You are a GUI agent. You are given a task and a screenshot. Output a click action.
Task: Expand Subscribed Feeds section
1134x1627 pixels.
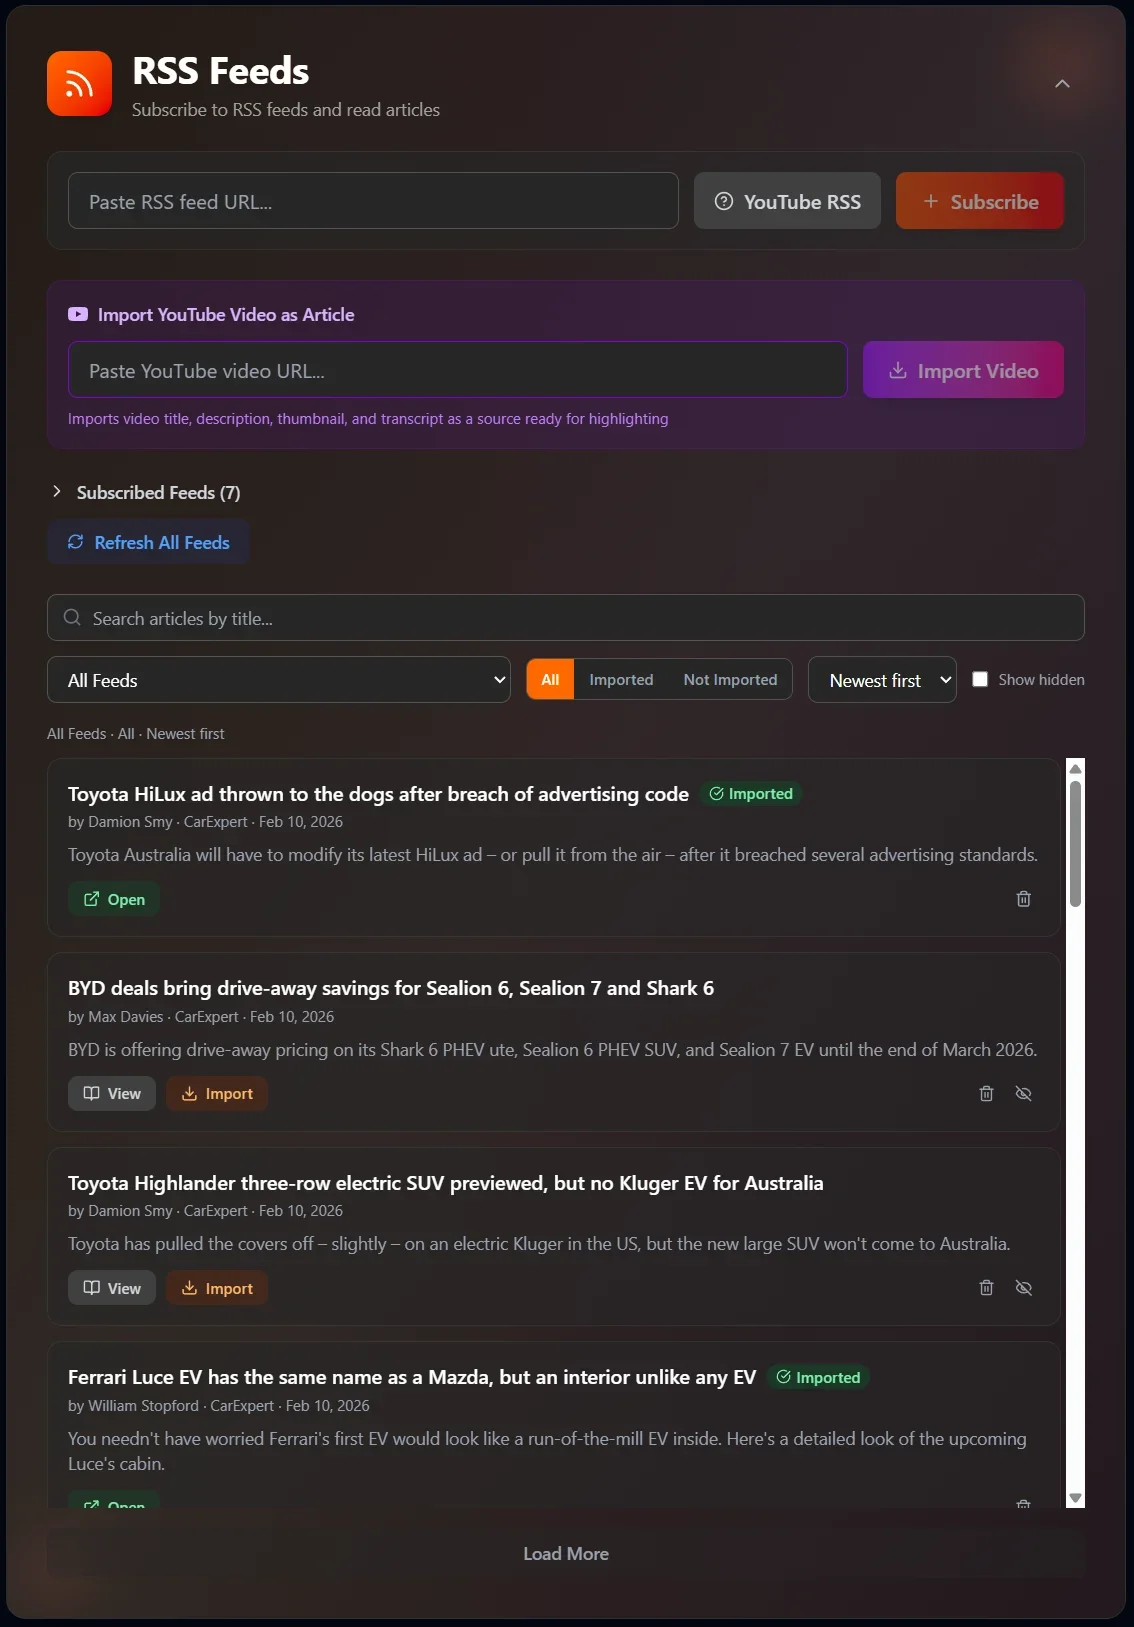(148, 492)
